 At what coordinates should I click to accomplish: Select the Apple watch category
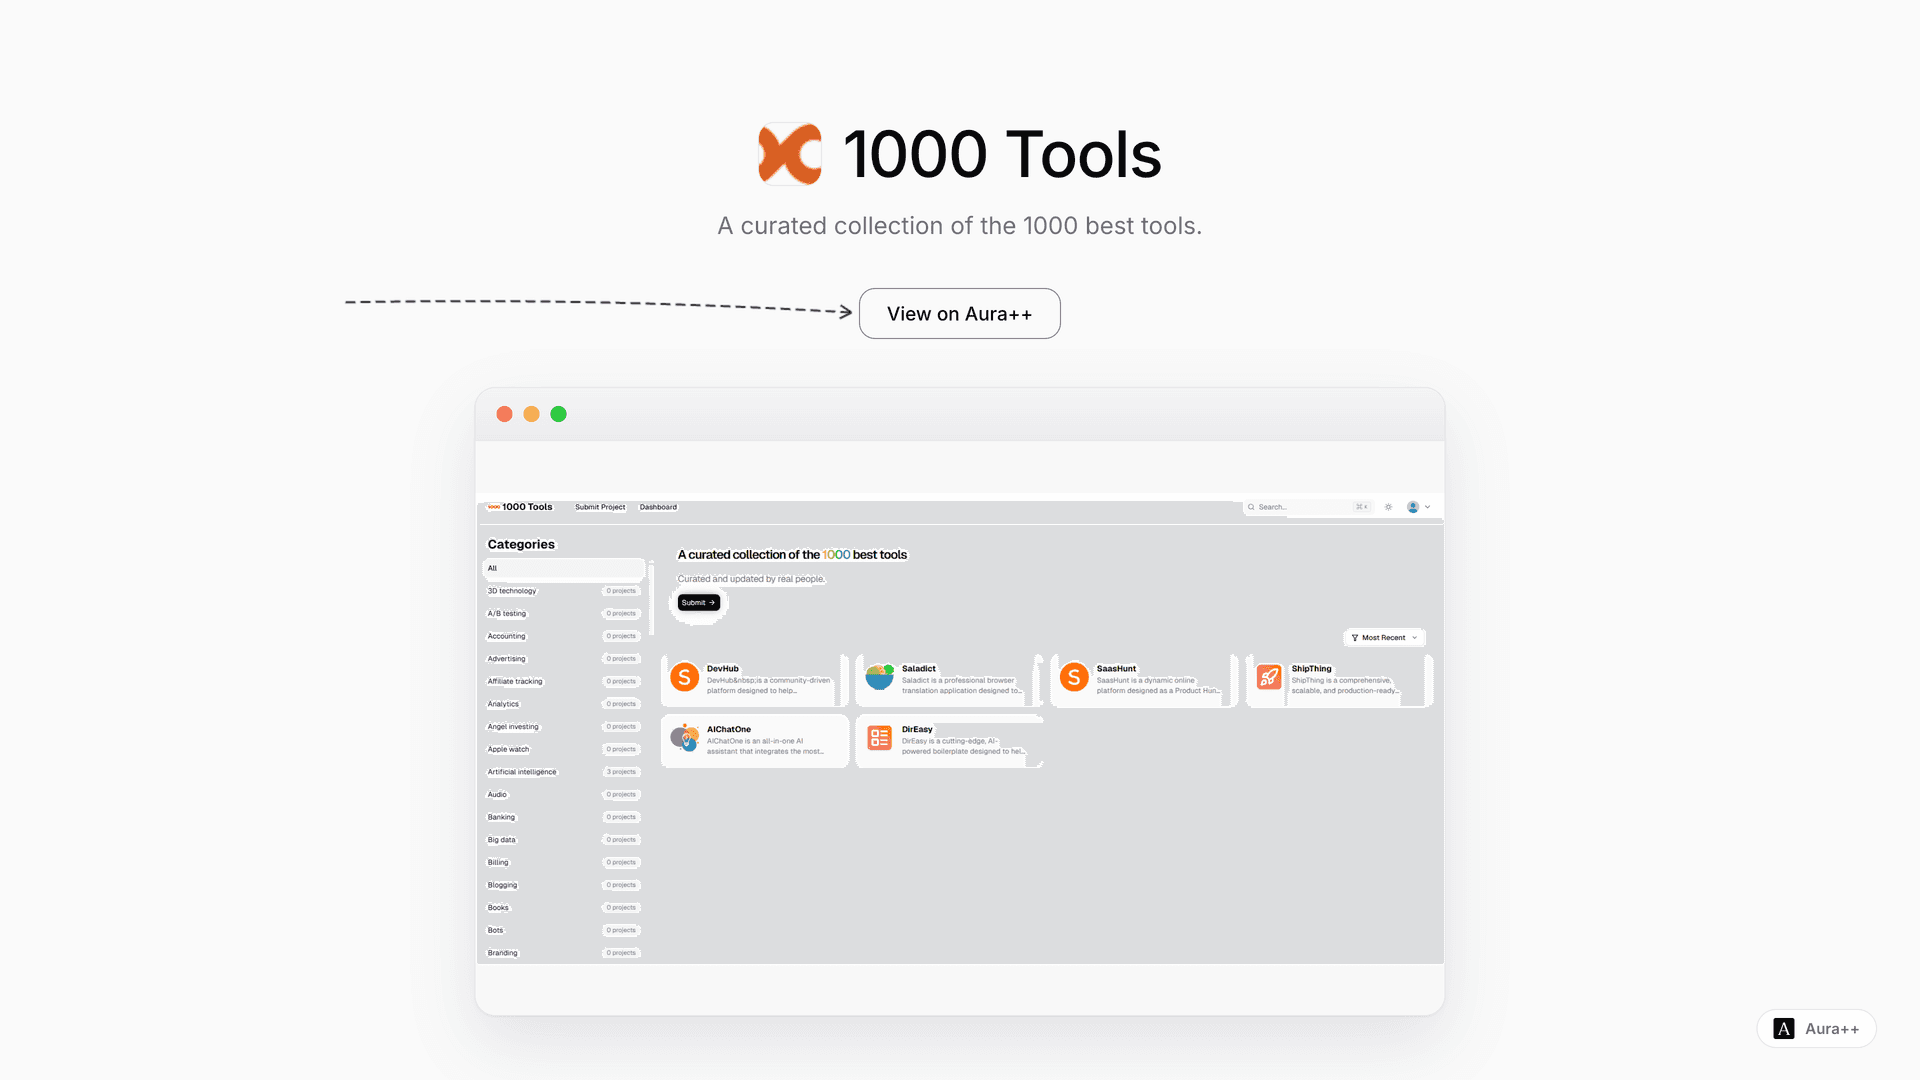pos(509,749)
